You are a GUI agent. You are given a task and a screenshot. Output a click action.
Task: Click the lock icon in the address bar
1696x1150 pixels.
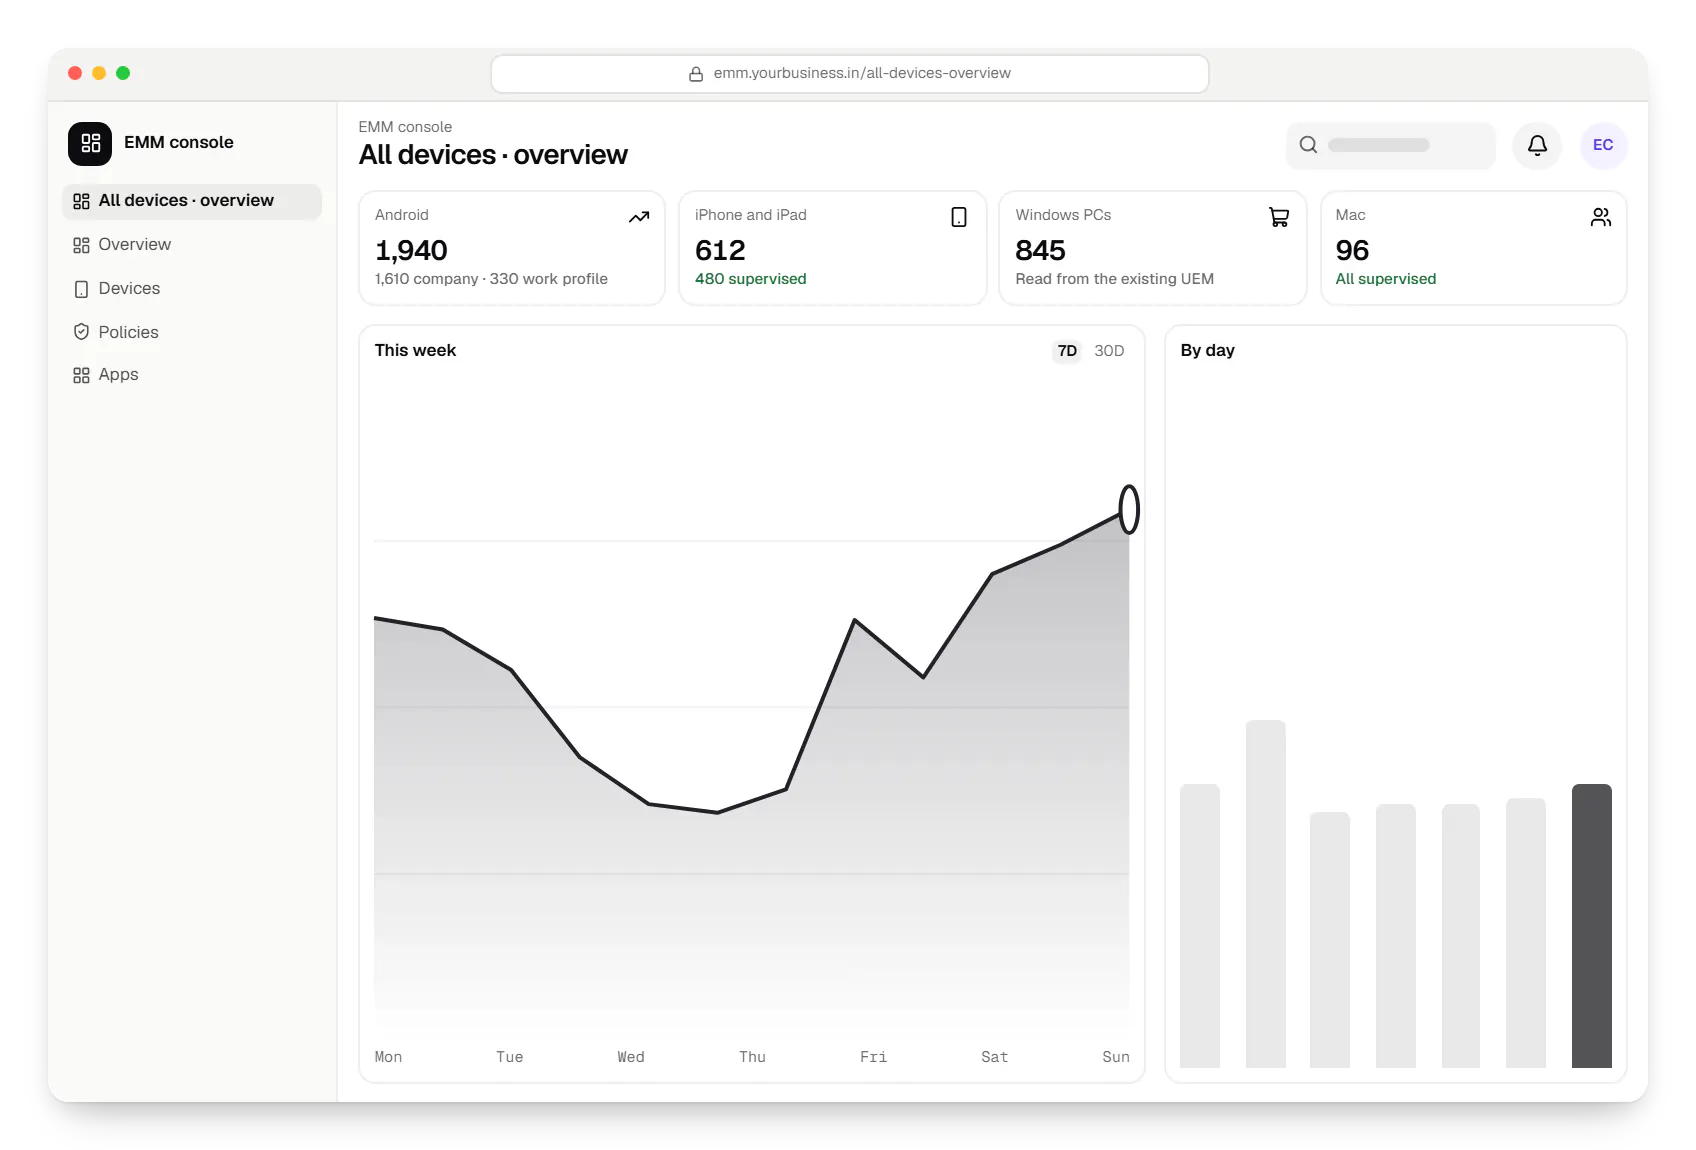point(696,74)
